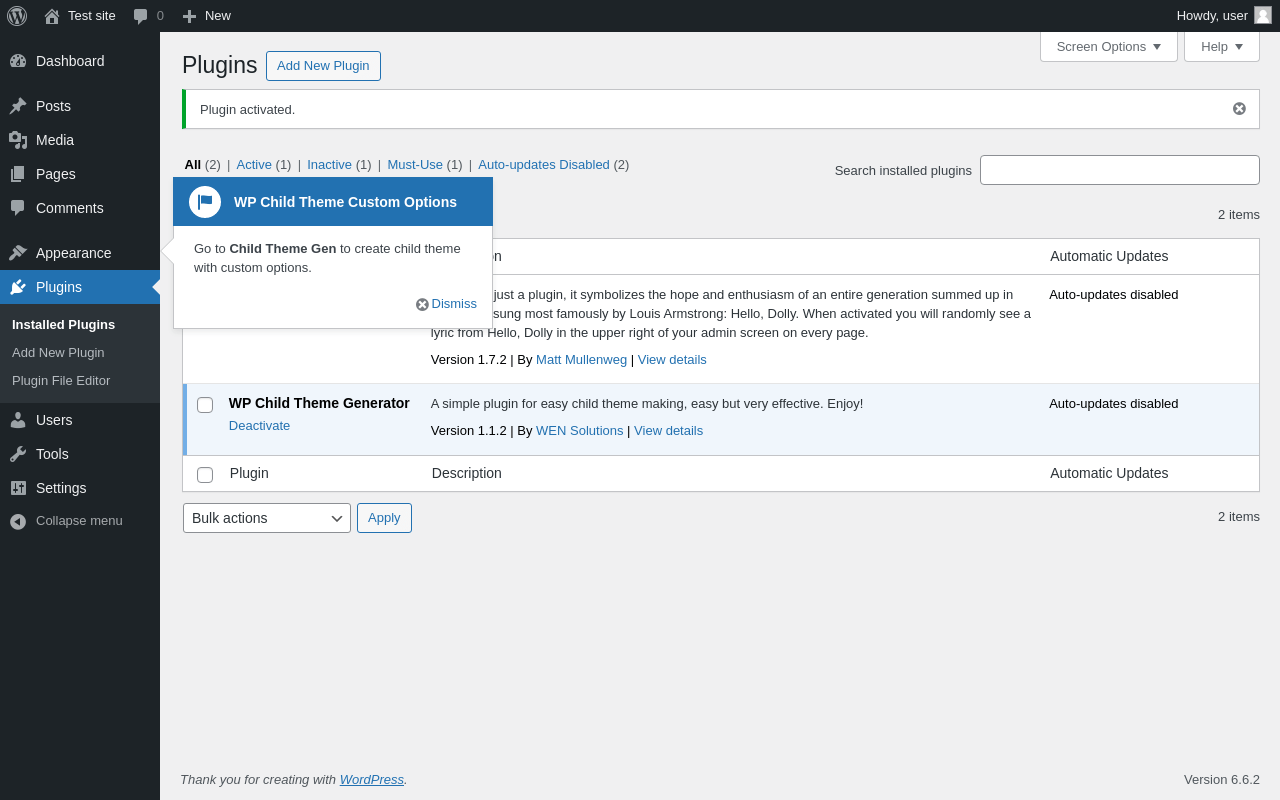Click the Appearance paintbrush icon

18,253
